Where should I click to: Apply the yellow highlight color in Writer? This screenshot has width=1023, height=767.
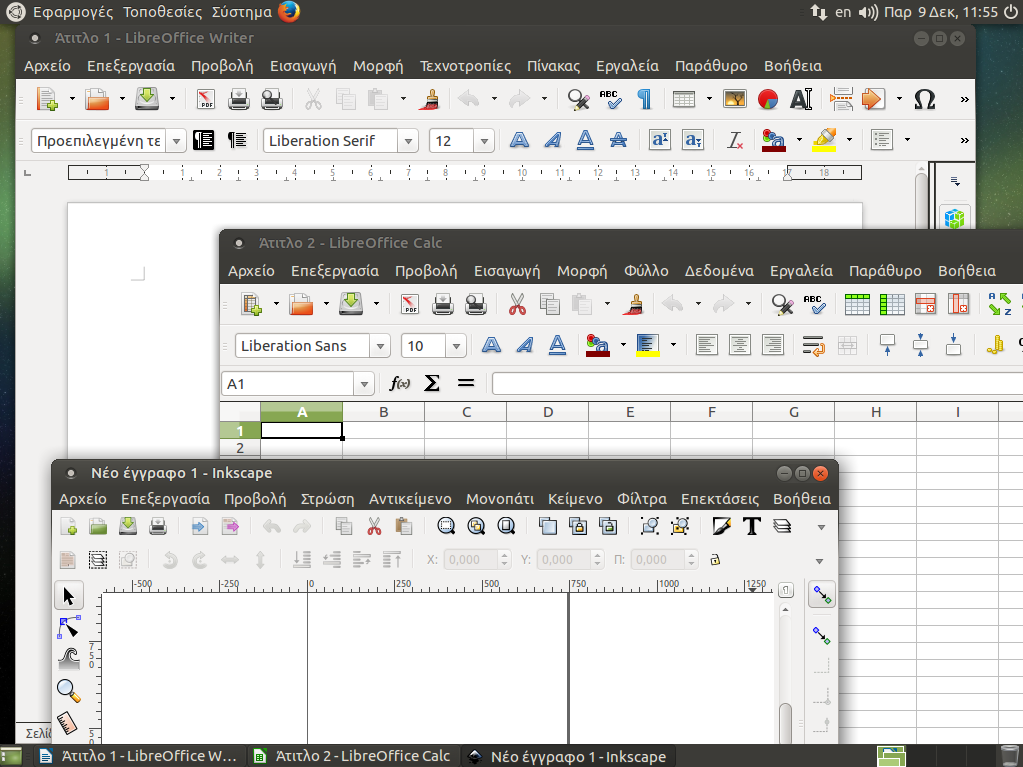coord(824,140)
